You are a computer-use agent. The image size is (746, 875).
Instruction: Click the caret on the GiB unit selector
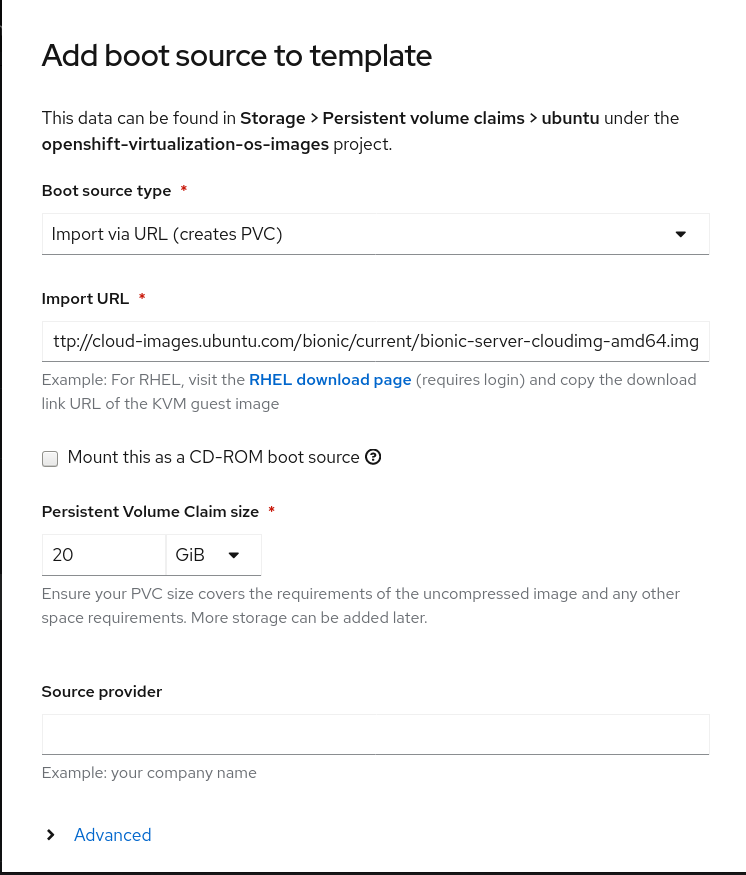pos(233,555)
